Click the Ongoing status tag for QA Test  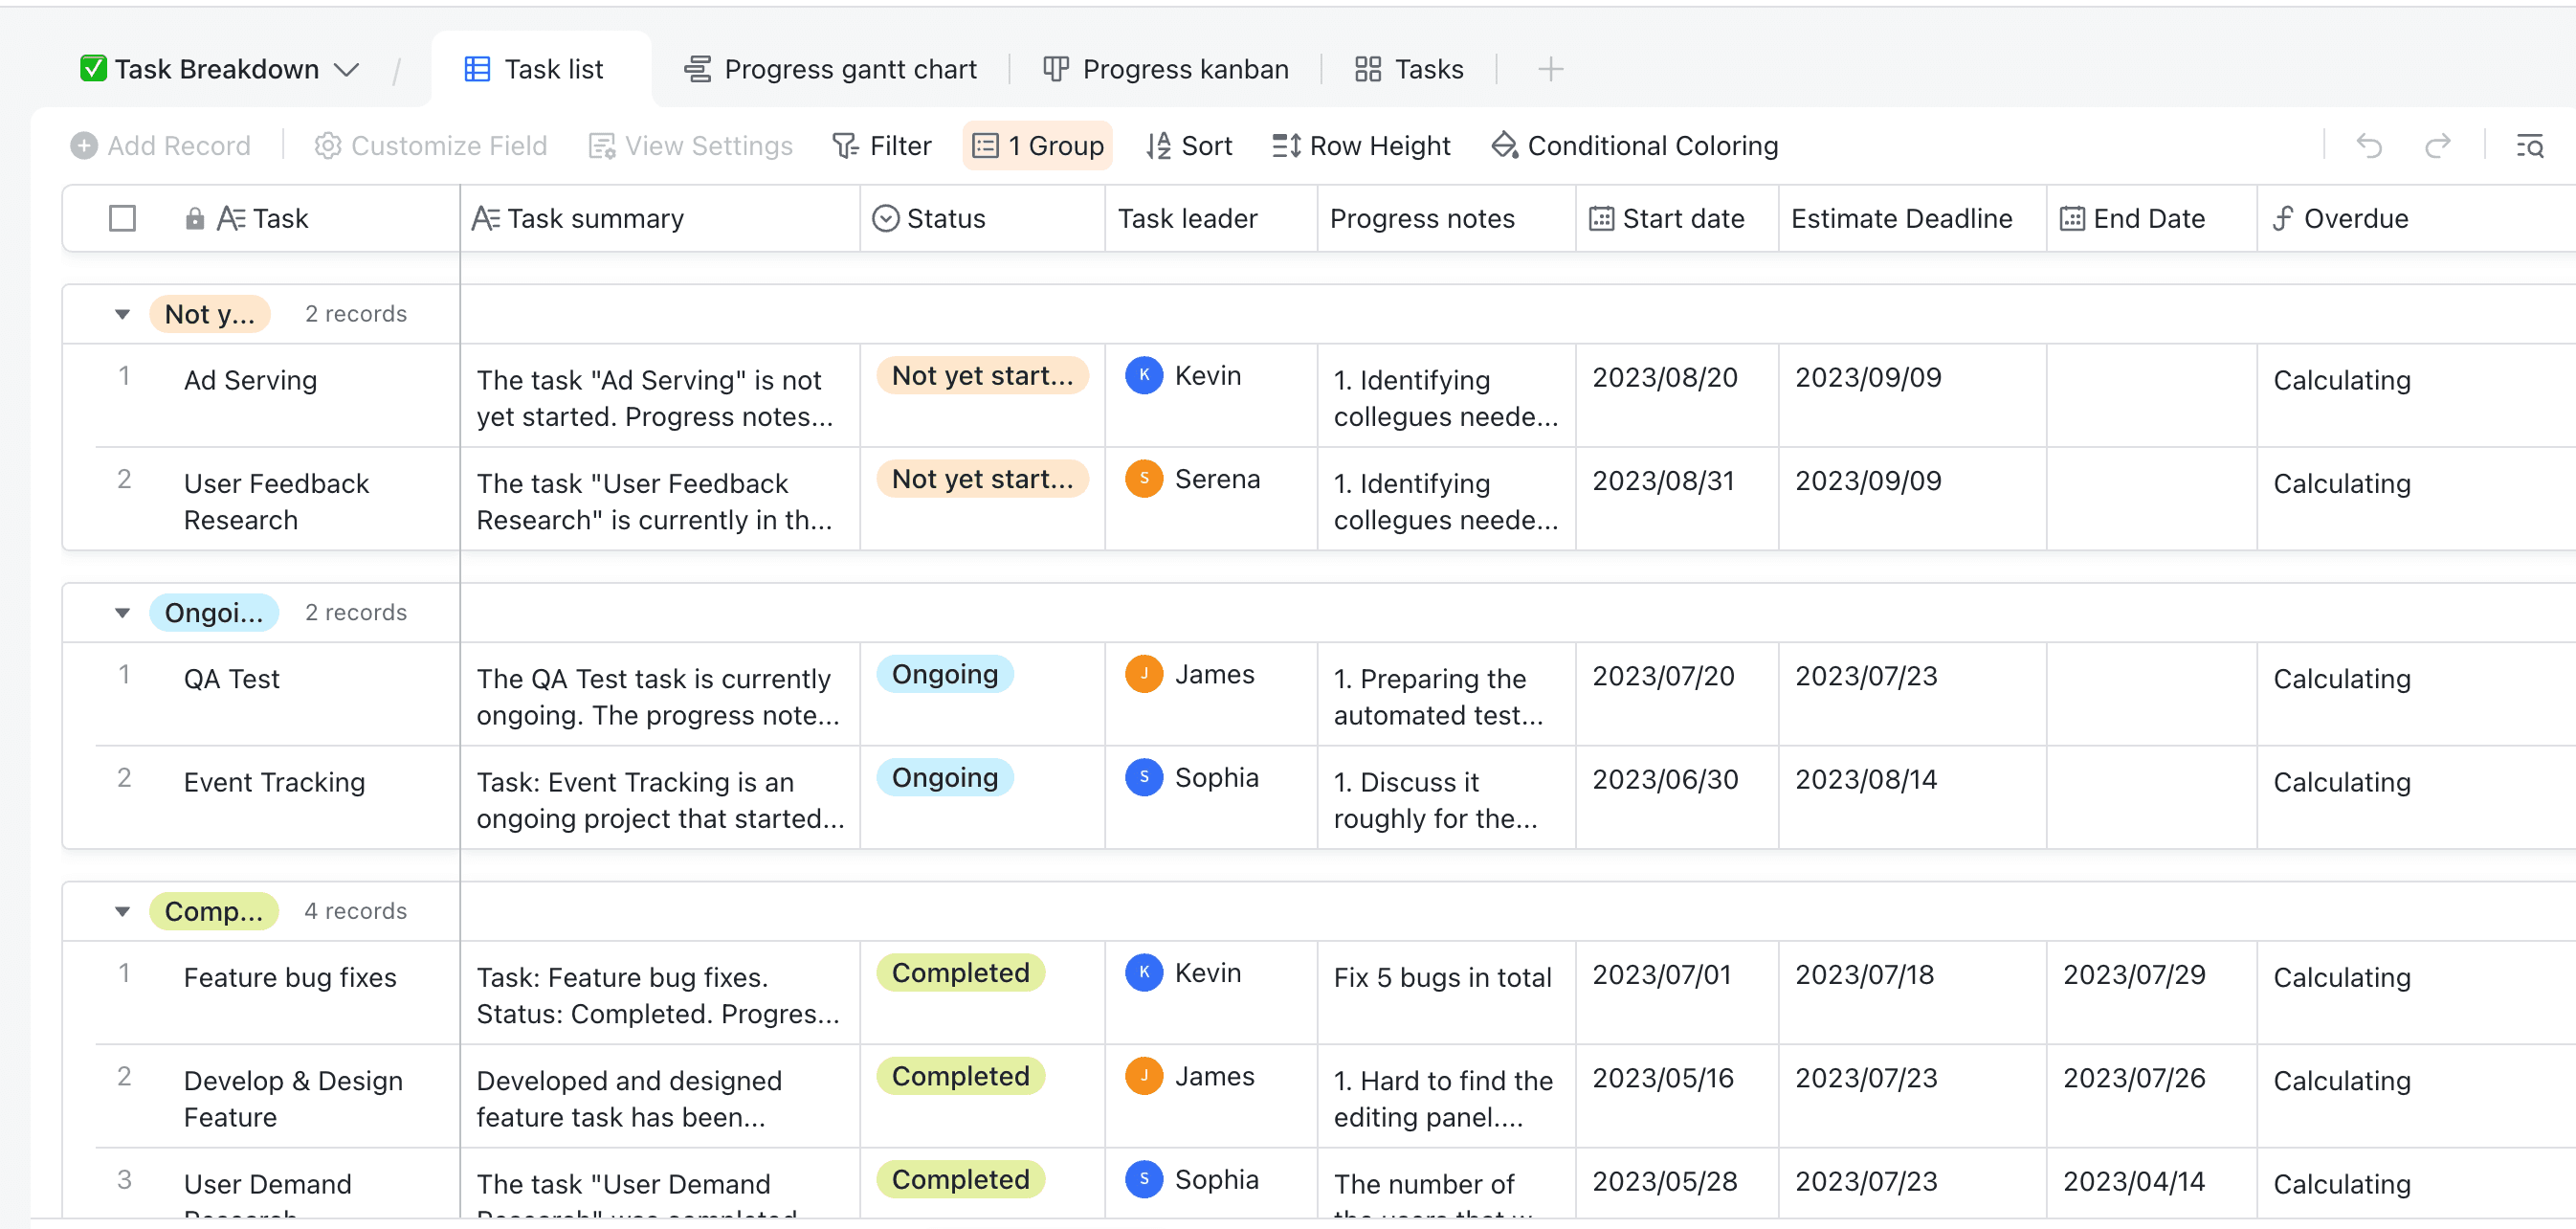point(944,674)
